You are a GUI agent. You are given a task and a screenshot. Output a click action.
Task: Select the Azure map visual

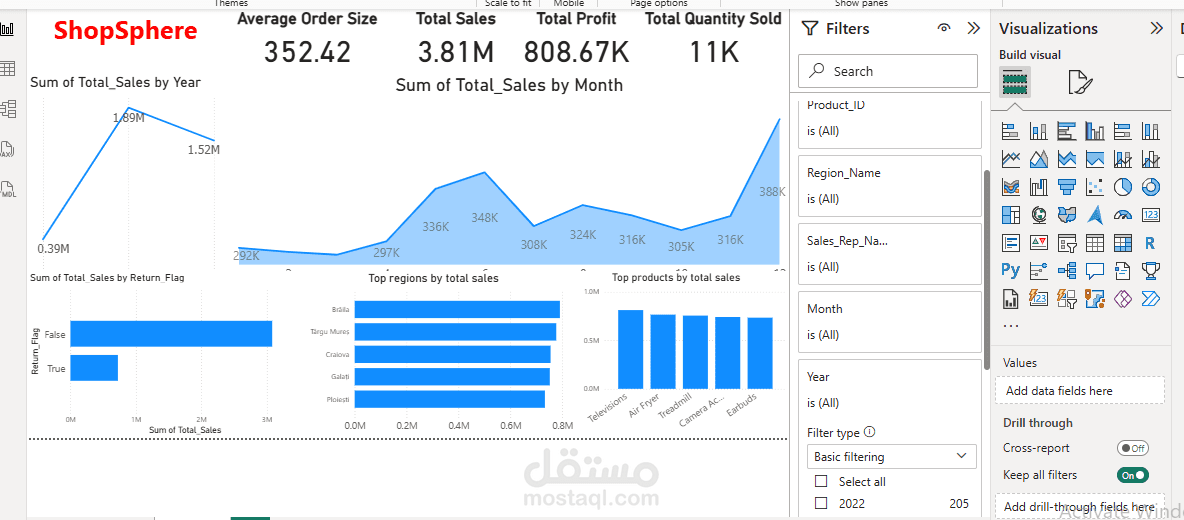tap(1095, 215)
